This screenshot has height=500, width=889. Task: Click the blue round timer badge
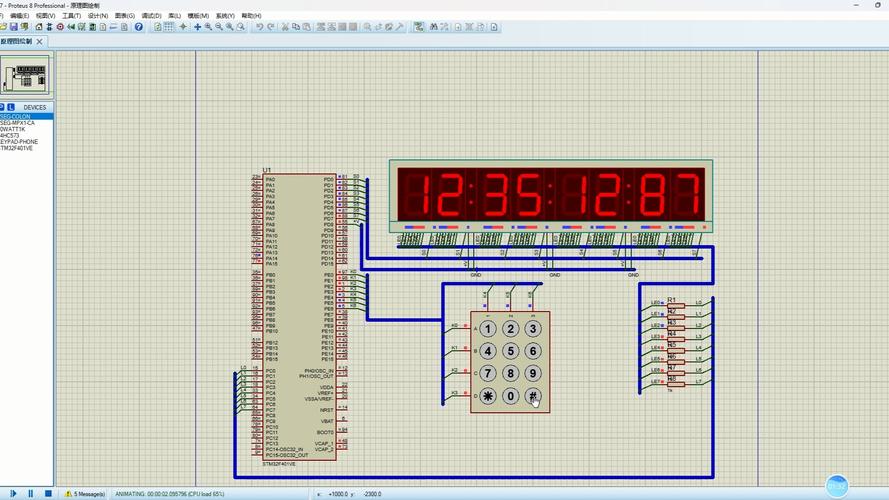[837, 486]
